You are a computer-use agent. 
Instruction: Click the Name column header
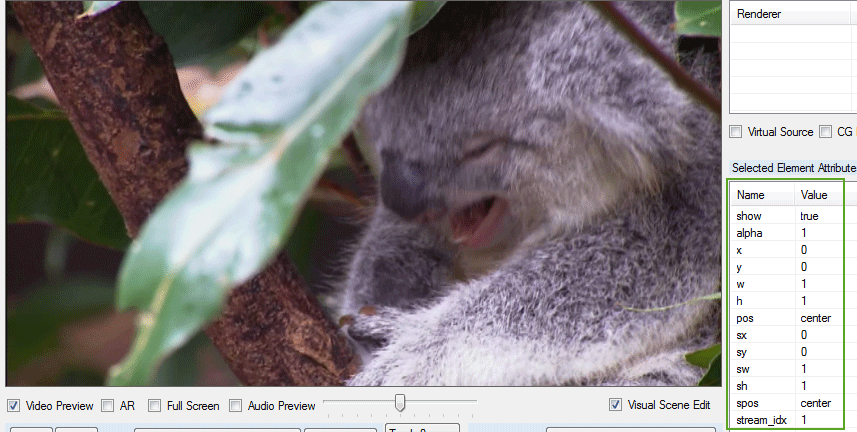pyautogui.click(x=762, y=195)
